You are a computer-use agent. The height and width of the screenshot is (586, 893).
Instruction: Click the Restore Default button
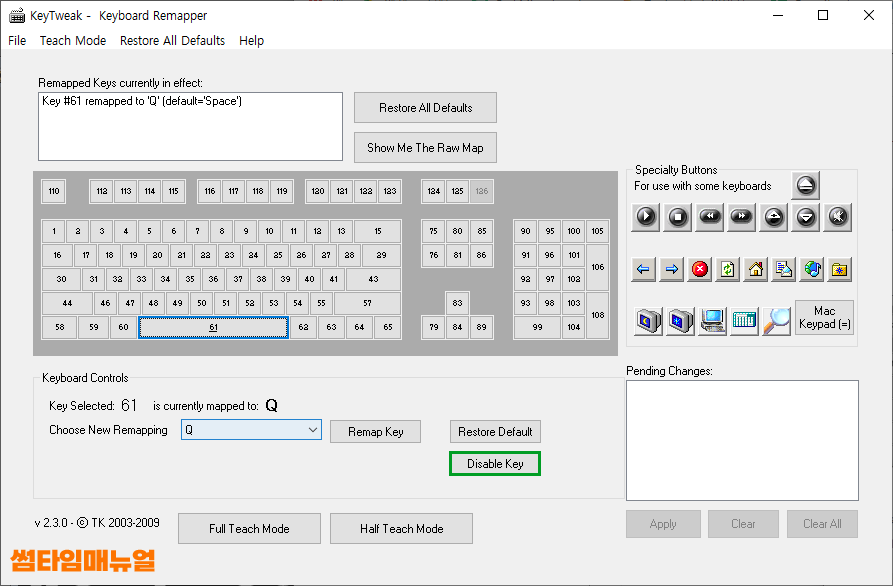(495, 432)
